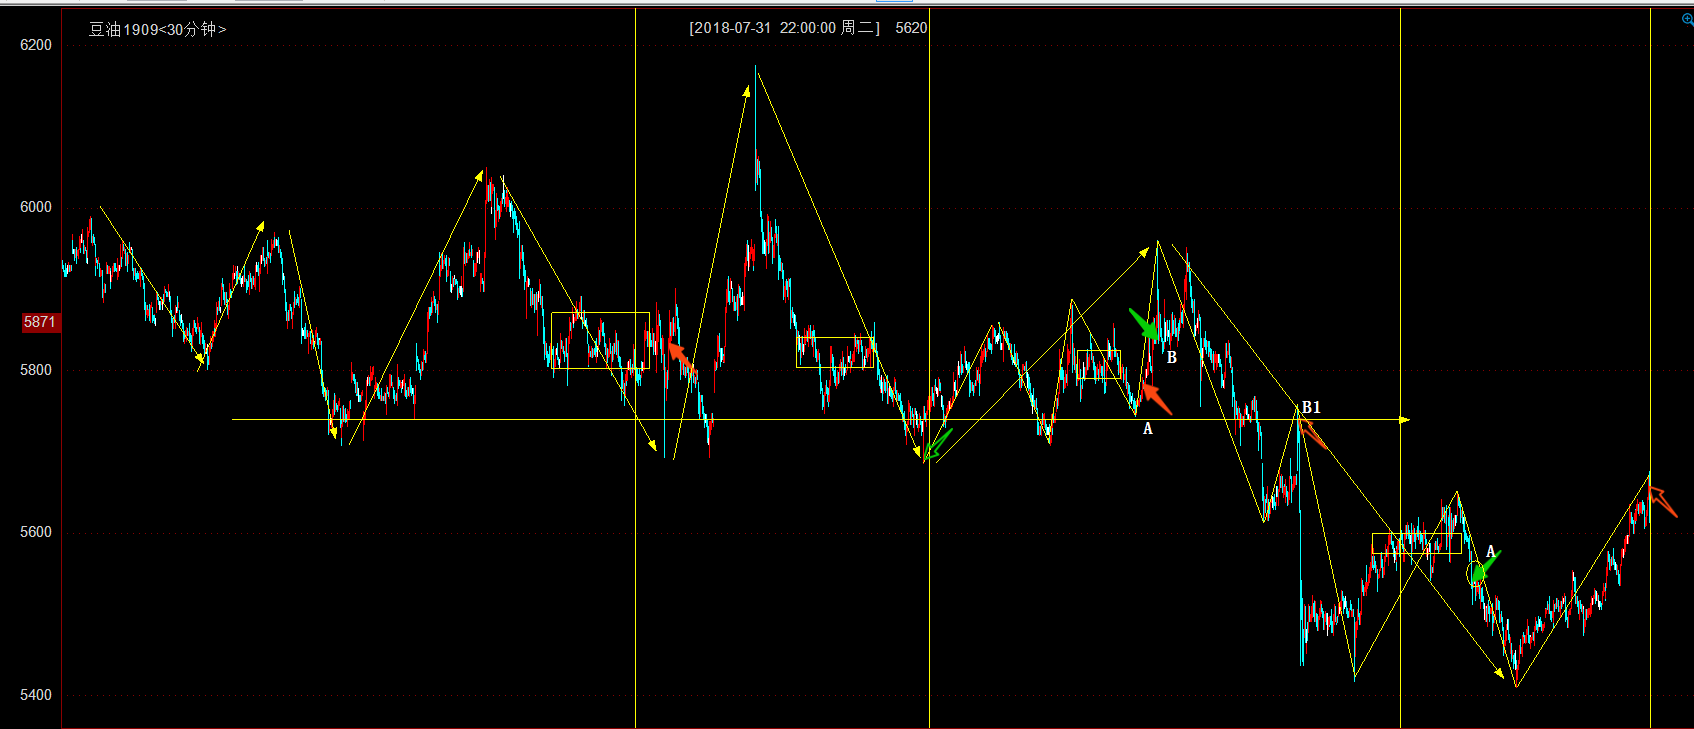Click the 5400 price axis label
1694x729 pixels.
pyautogui.click(x=36, y=695)
